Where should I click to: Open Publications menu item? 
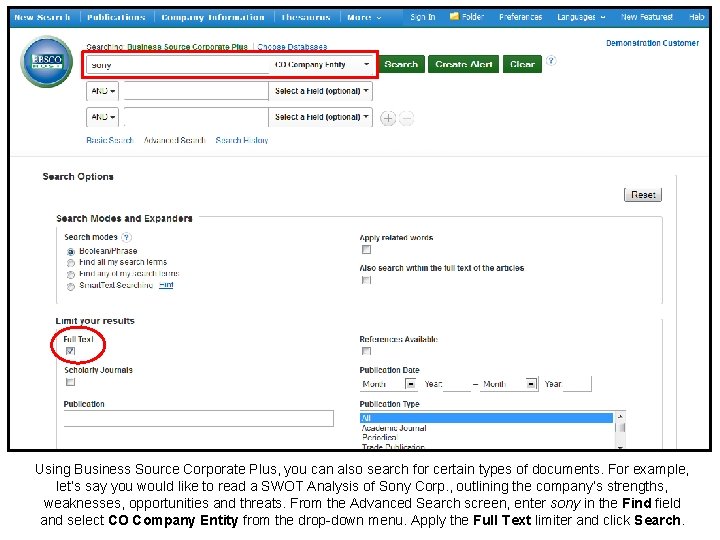pos(116,17)
